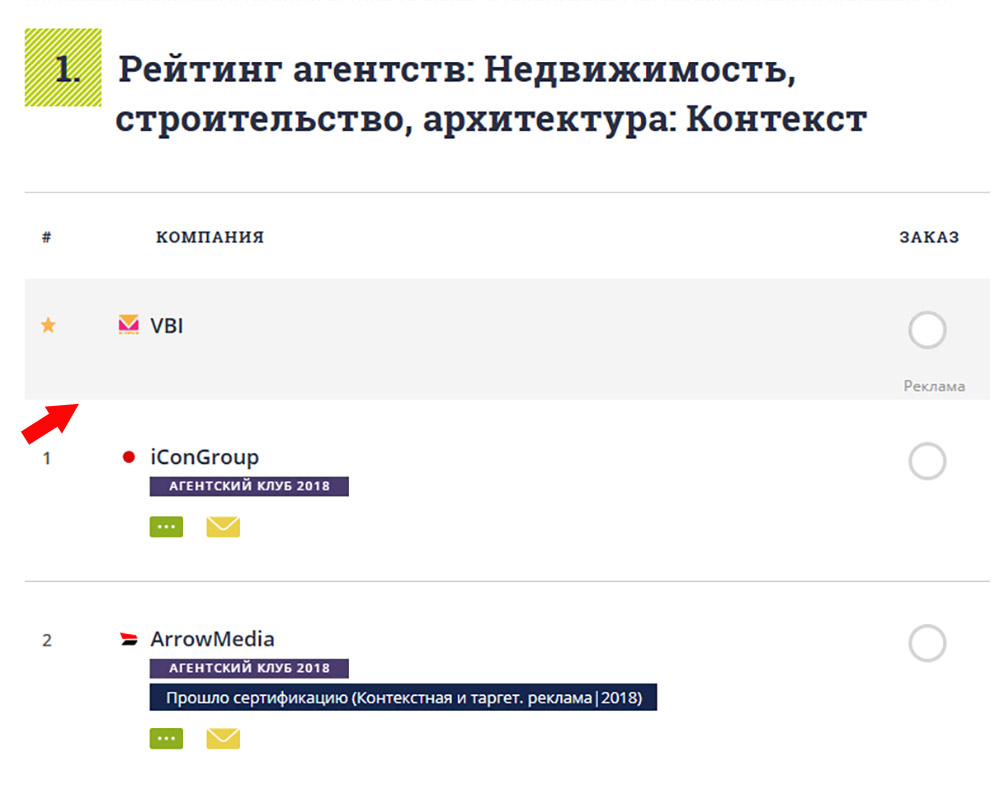Click the # column header
Image resolution: width=1000 pixels, height=785 pixels.
click(47, 237)
